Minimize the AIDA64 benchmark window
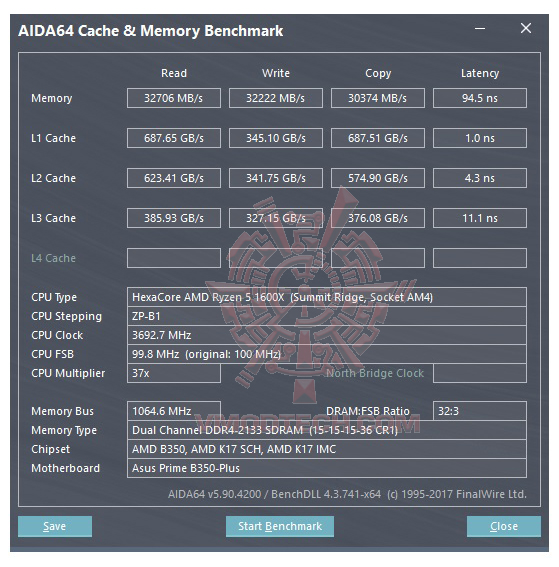The height and width of the screenshot is (567, 559). click(x=480, y=28)
